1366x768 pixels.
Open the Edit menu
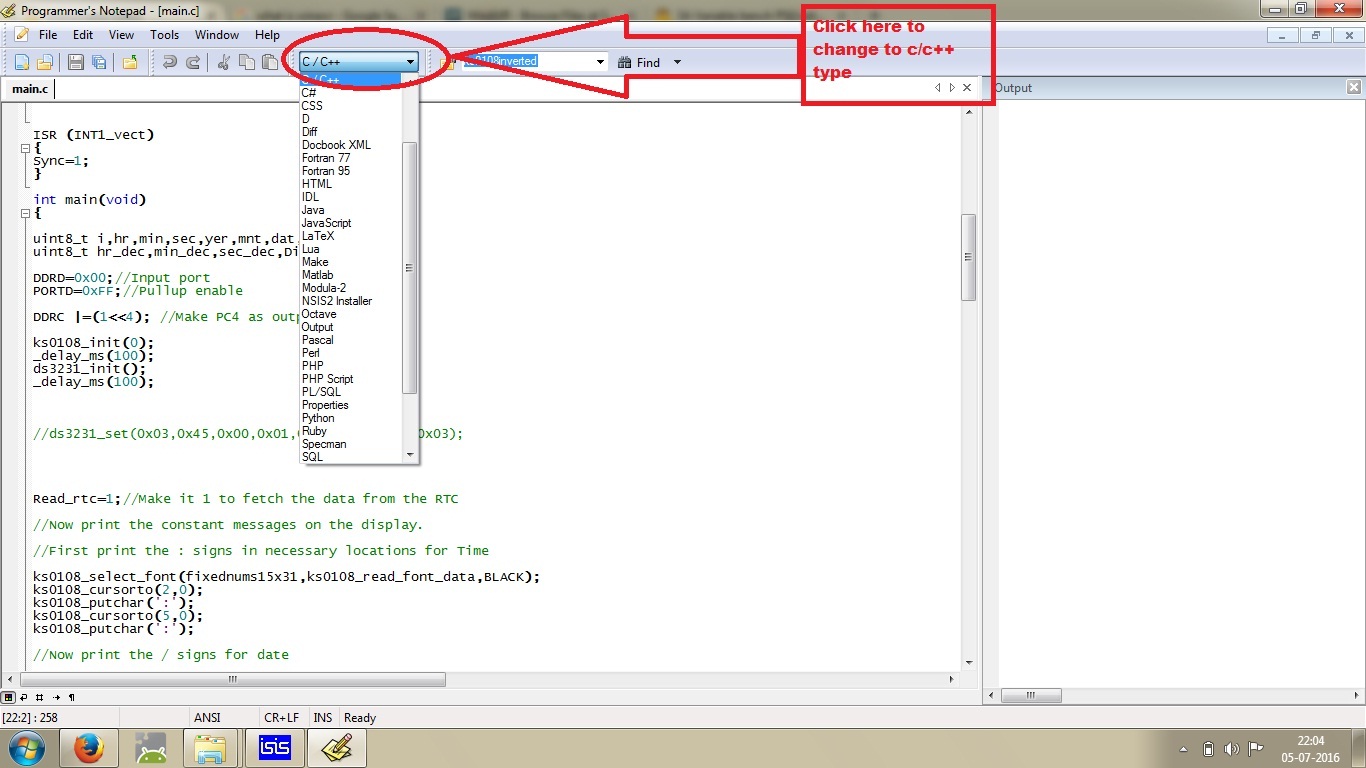(83, 34)
